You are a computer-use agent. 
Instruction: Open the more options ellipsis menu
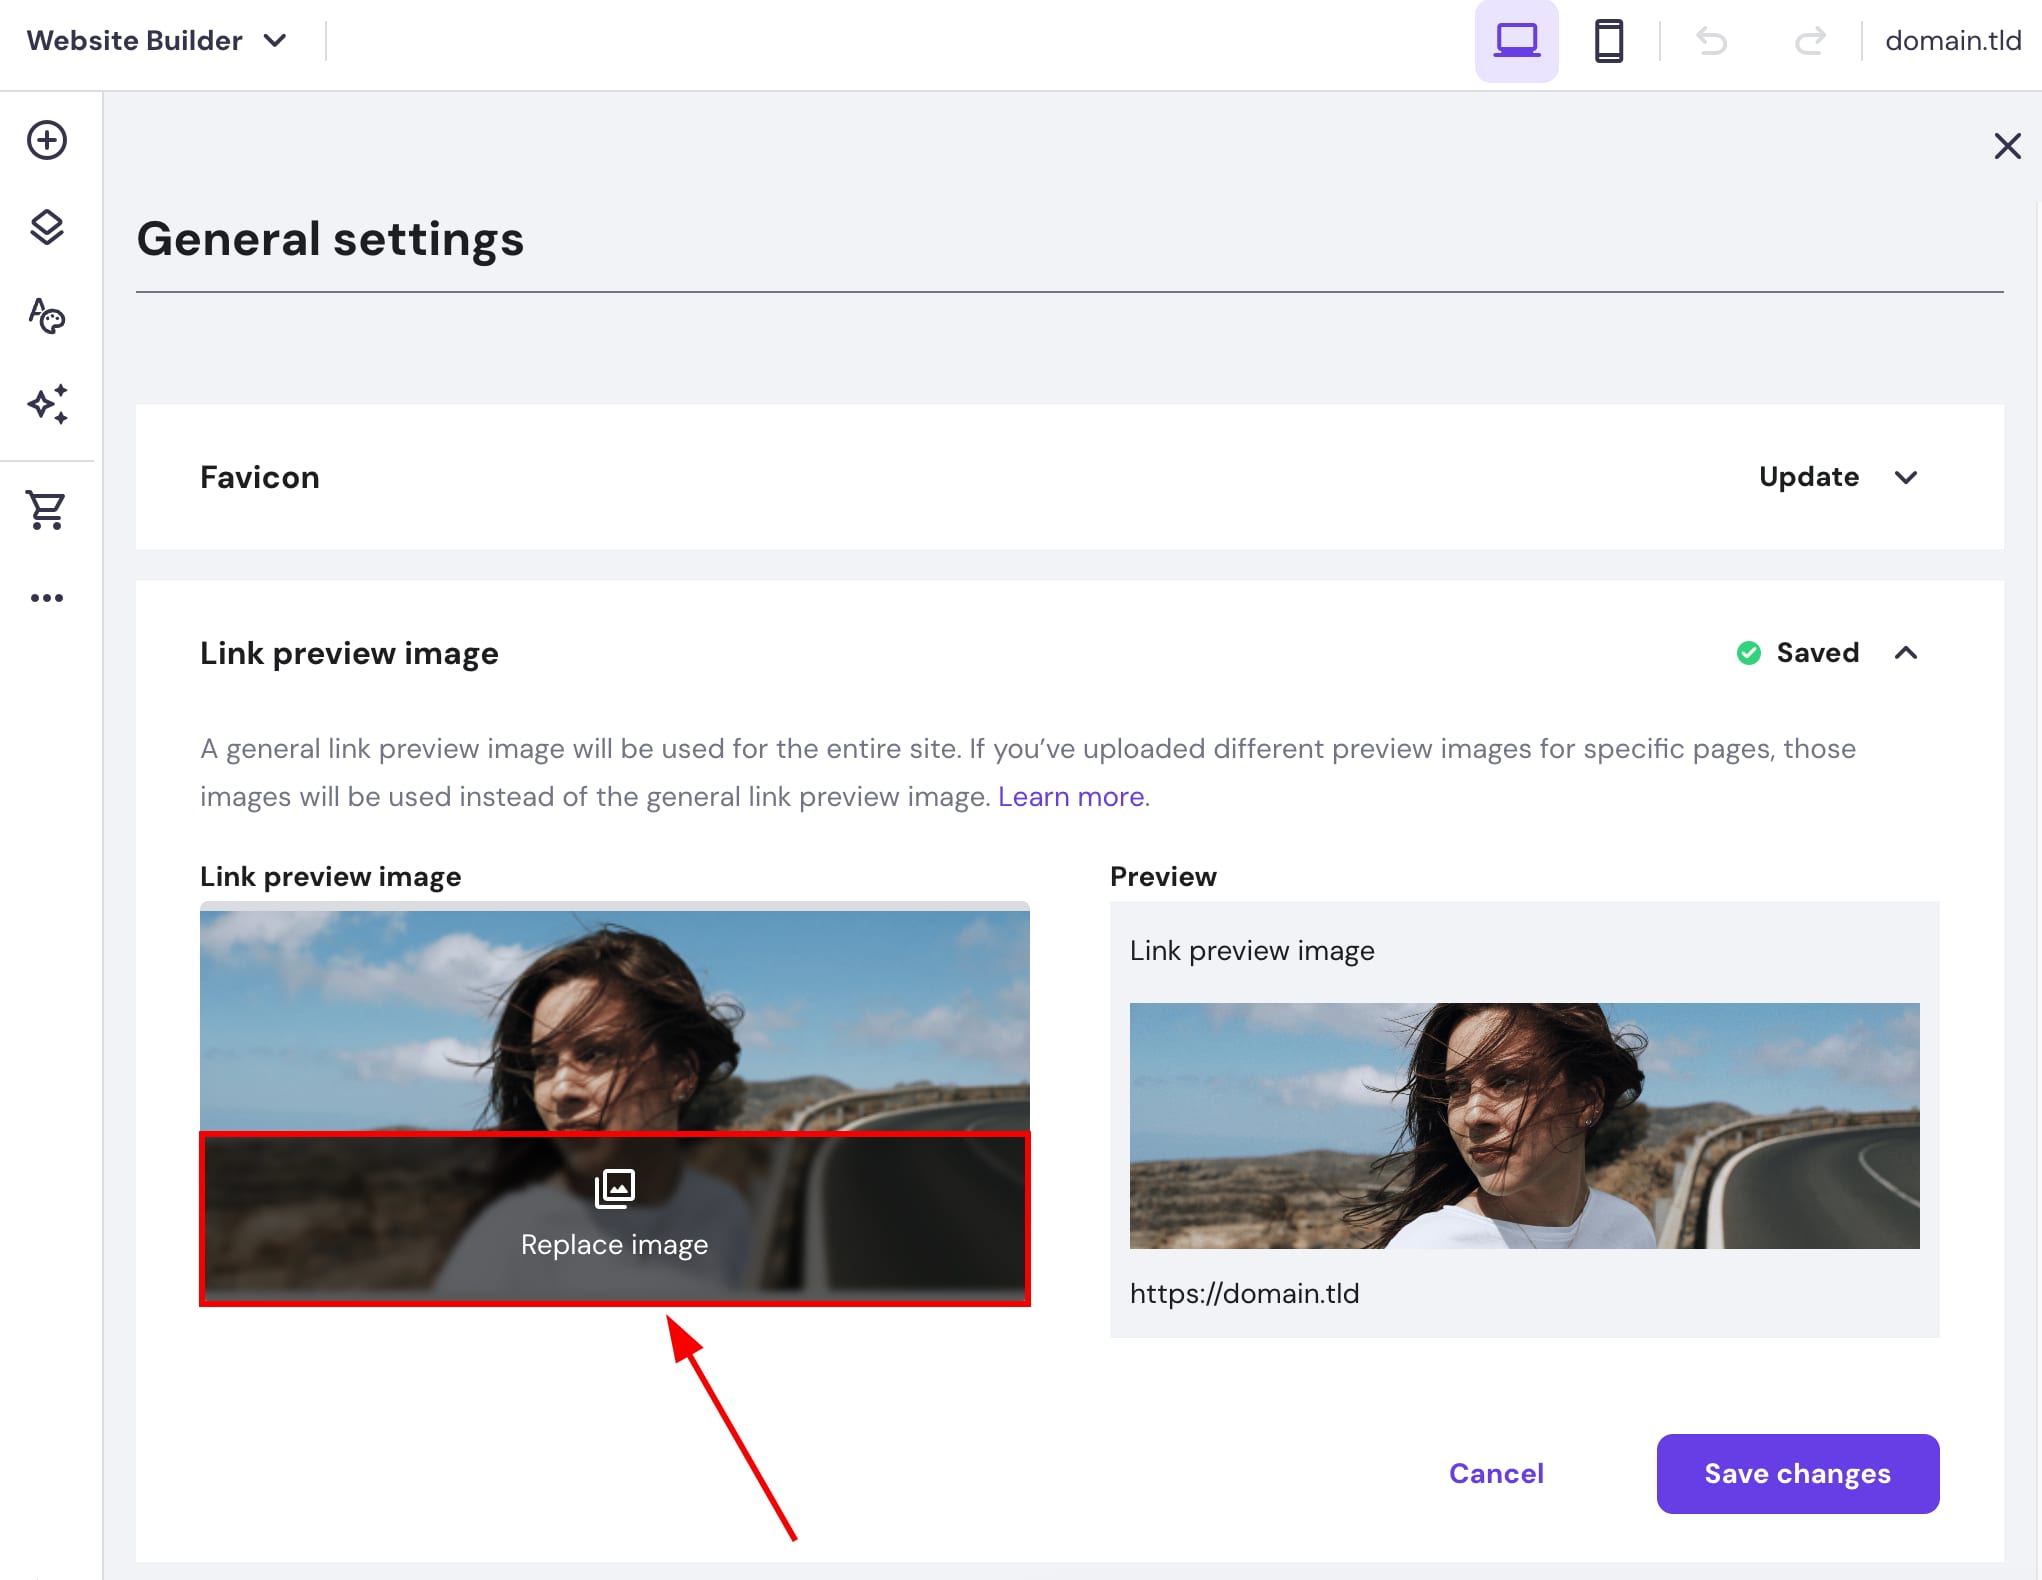pyautogui.click(x=47, y=597)
